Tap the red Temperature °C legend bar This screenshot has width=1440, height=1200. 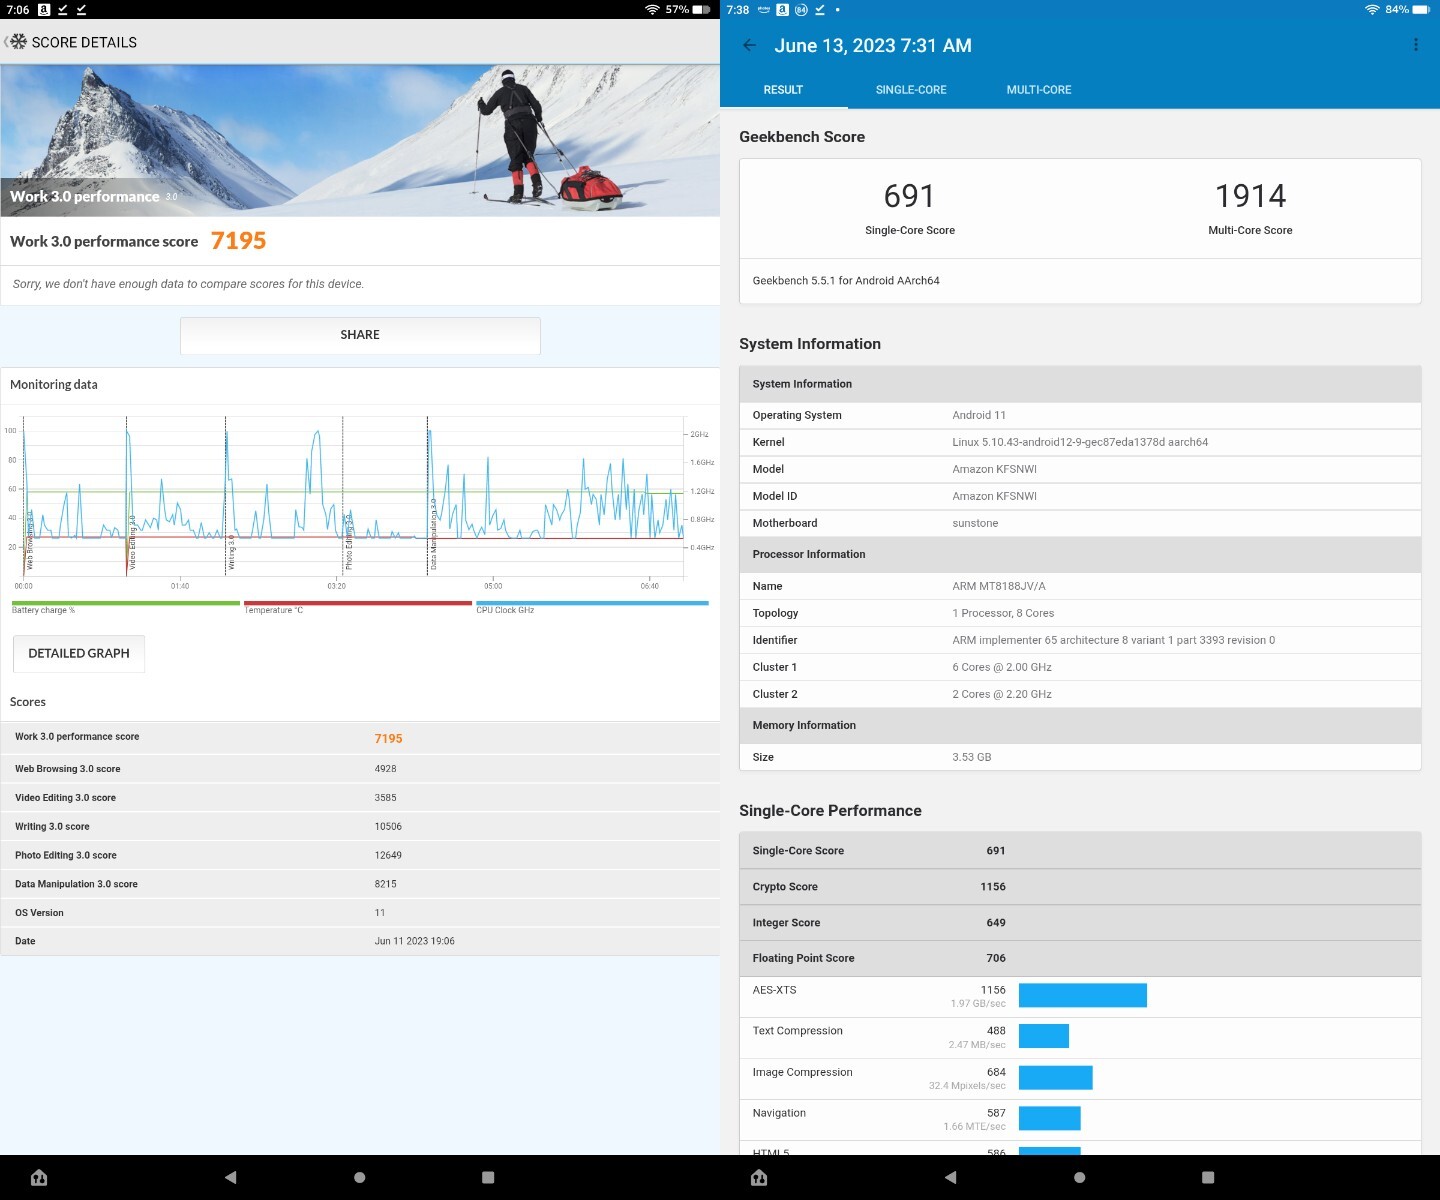[x=358, y=603]
